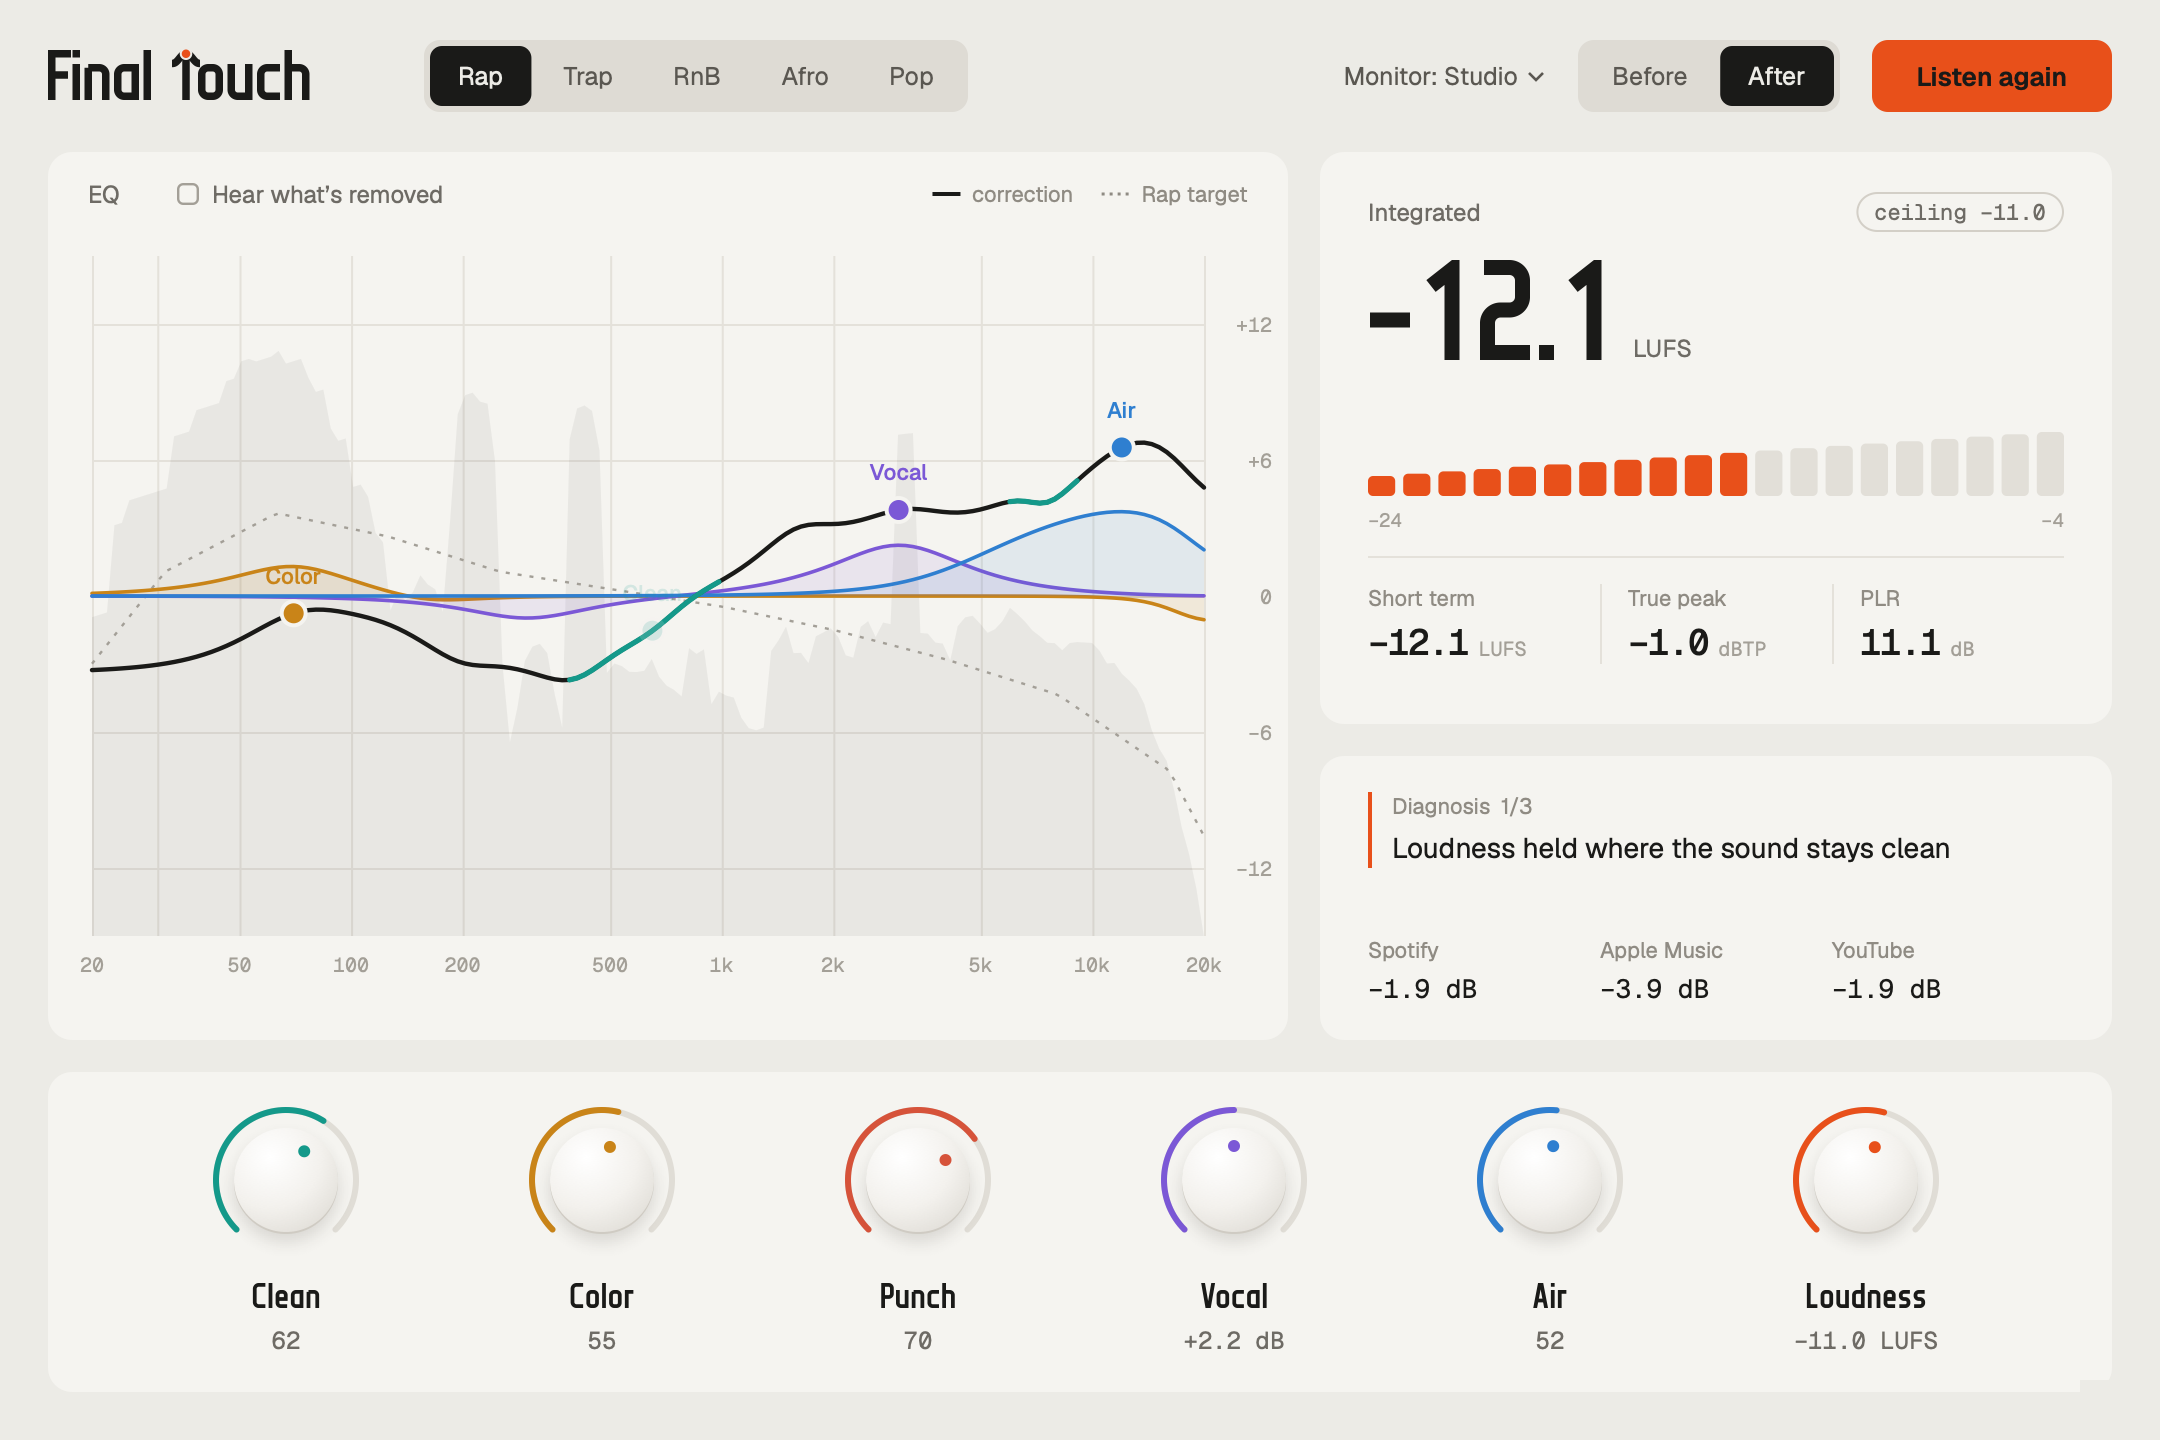The image size is (2160, 1440).
Task: Adjust the Punch knob
Action: [x=917, y=1180]
